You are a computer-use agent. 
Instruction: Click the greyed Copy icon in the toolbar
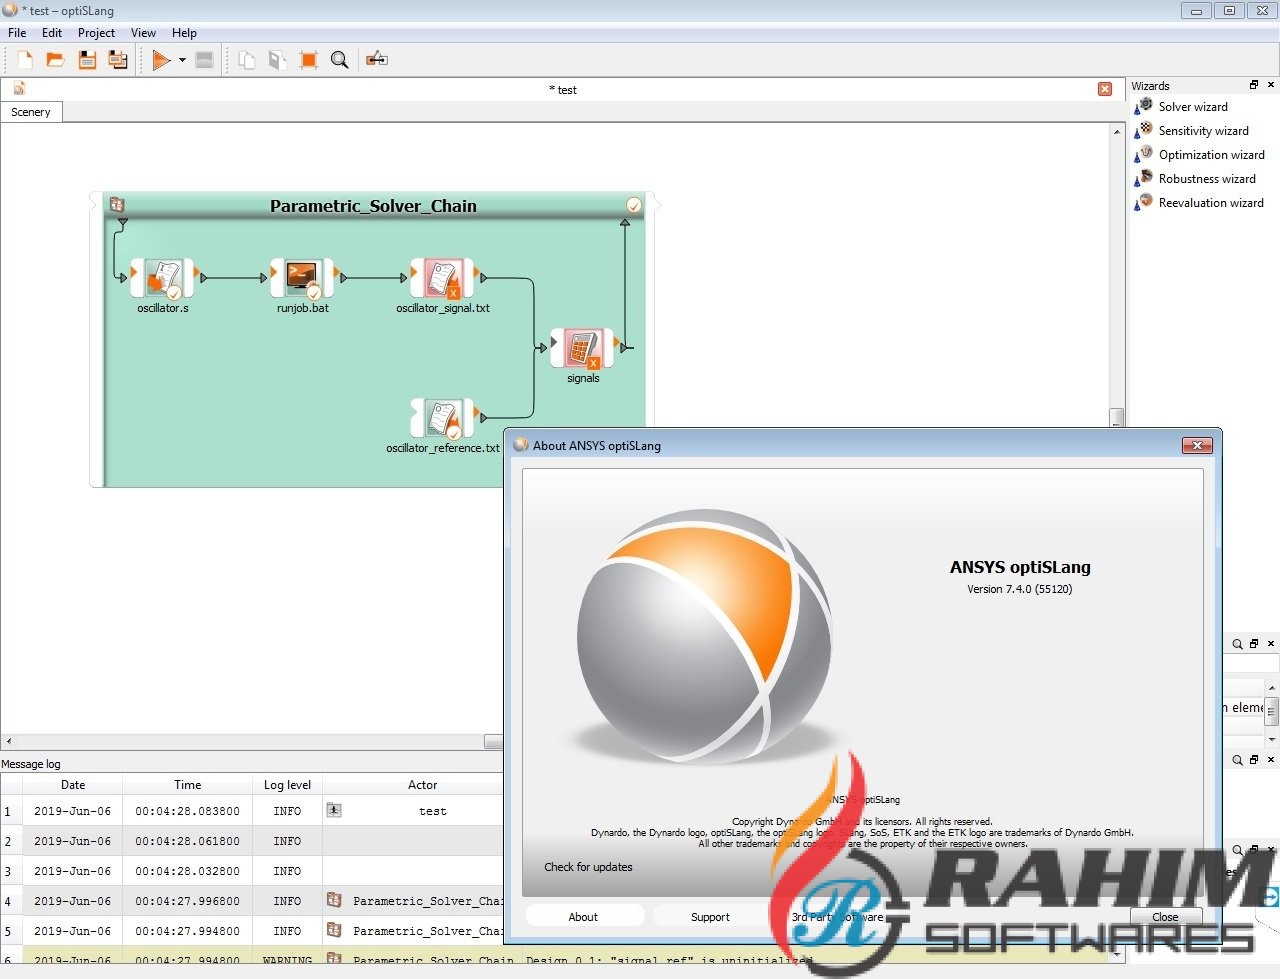click(246, 60)
